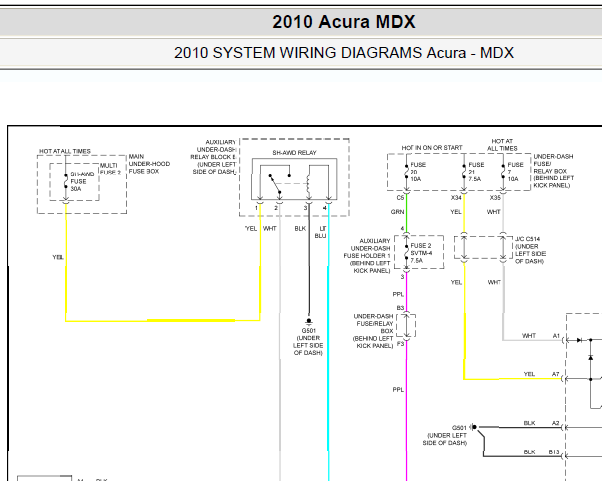Image resolution: width=602 pixels, height=481 pixels.
Task: Select the "AUXILIARY UNDER-DASH RELAY BLOCK" label
Action: coord(214,157)
